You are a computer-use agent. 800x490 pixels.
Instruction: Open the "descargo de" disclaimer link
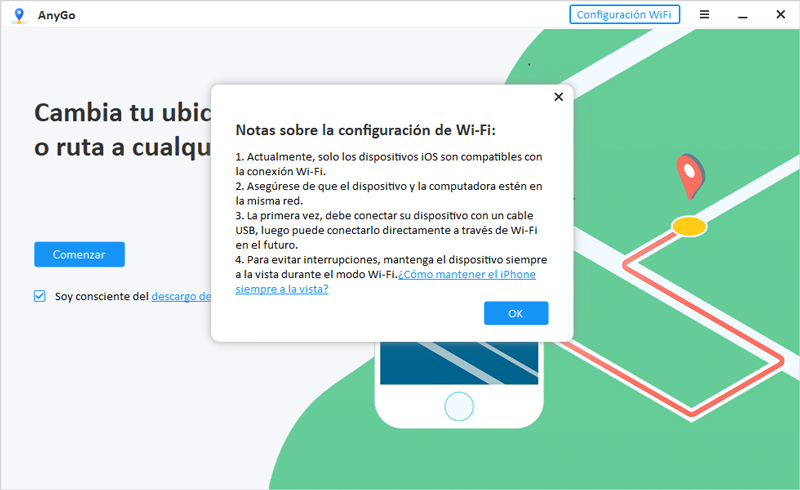180,296
